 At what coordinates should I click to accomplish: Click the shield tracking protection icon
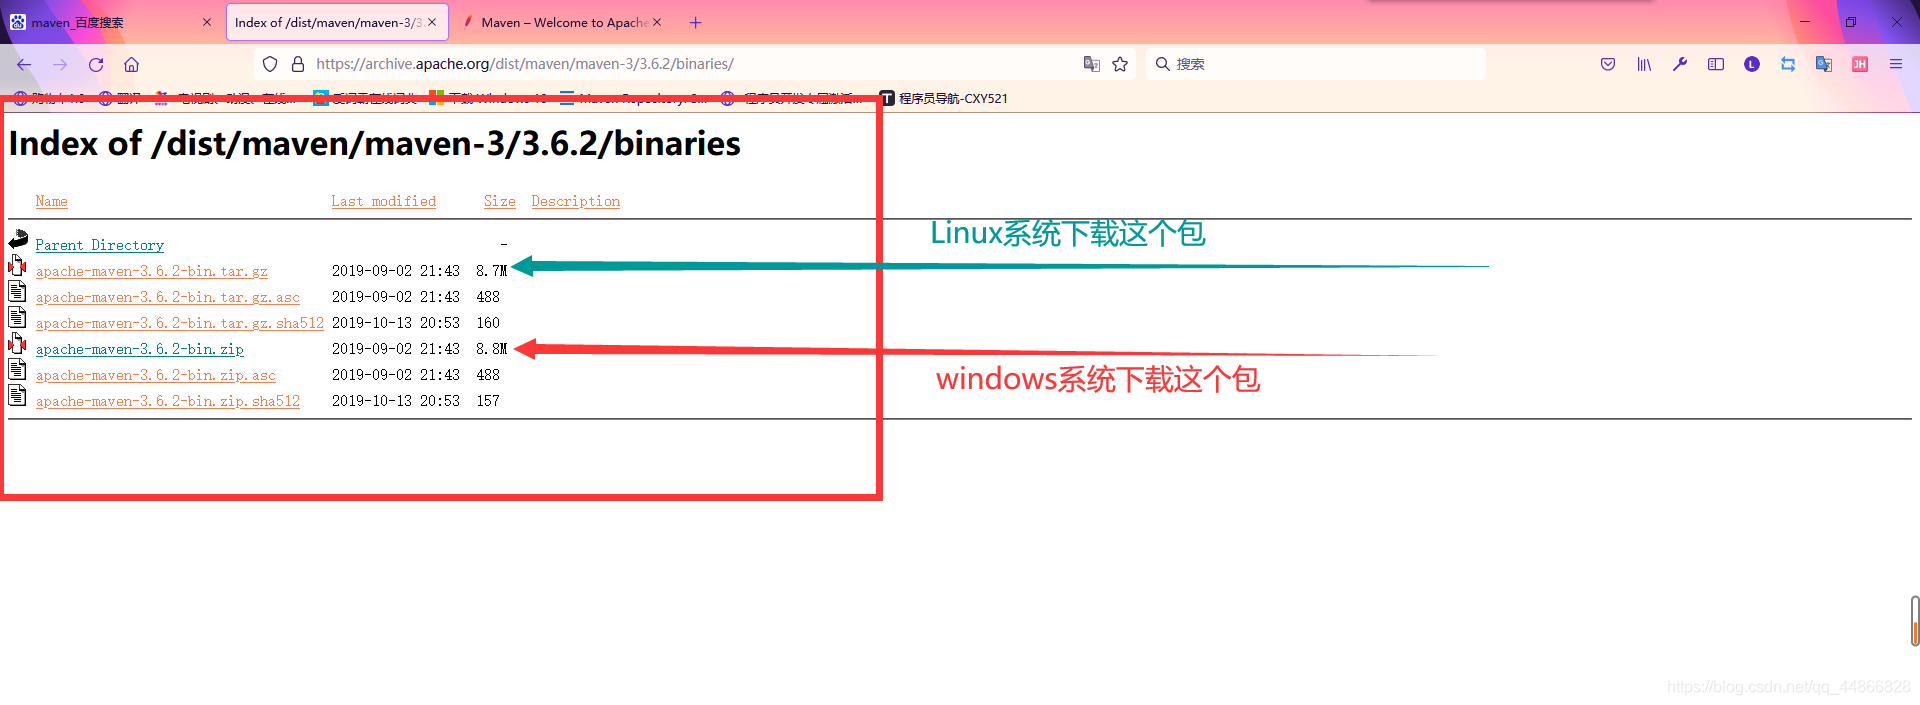(x=270, y=64)
